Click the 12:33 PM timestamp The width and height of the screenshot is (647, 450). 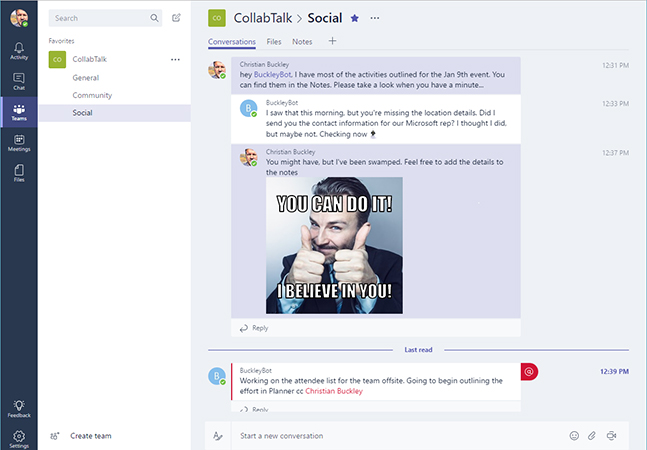(x=615, y=104)
